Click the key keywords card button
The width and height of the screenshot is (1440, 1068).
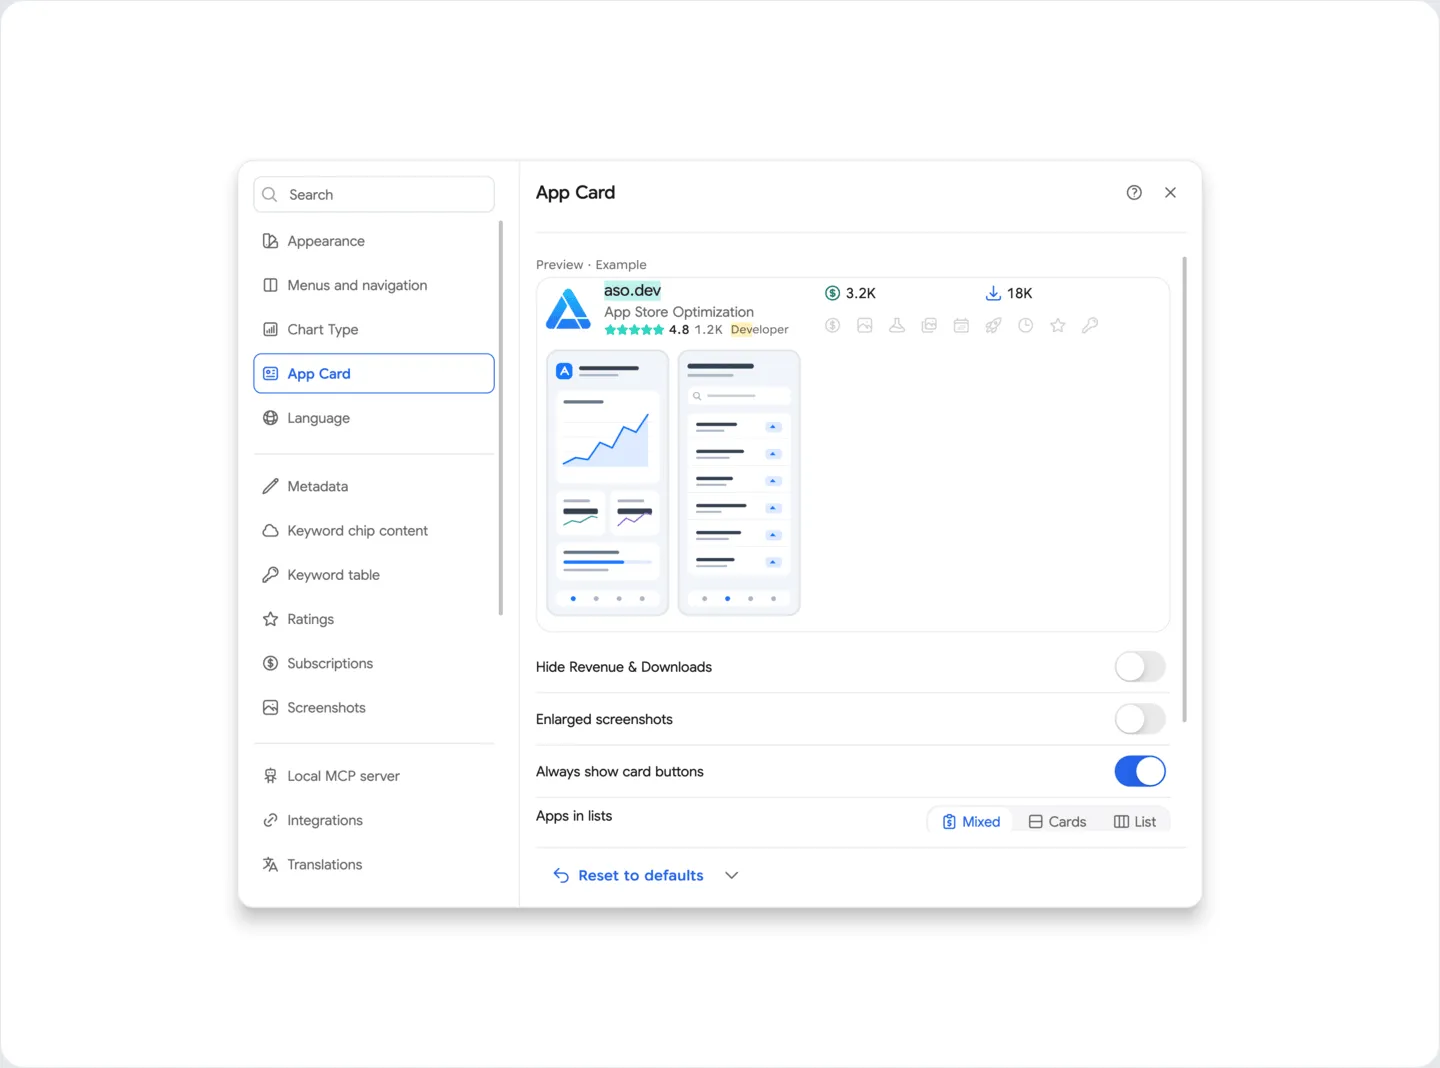click(1090, 325)
